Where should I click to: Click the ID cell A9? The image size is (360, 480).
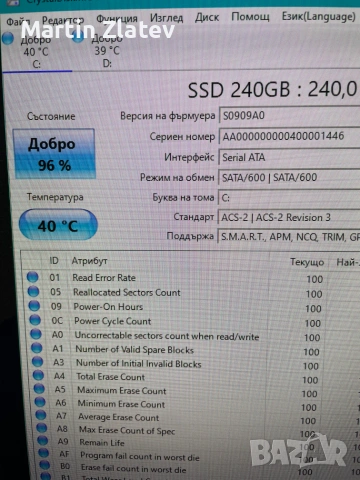[63, 441]
